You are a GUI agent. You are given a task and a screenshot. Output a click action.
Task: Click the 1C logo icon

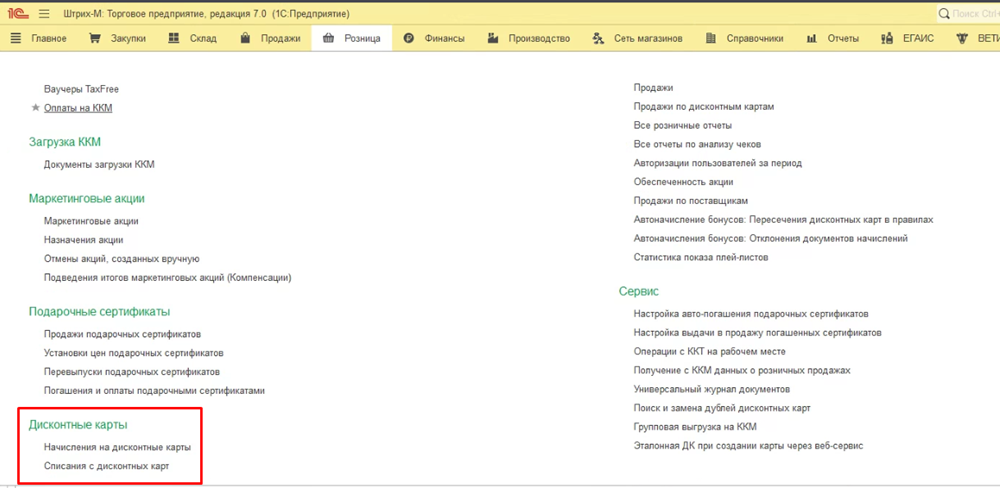[x=17, y=13]
